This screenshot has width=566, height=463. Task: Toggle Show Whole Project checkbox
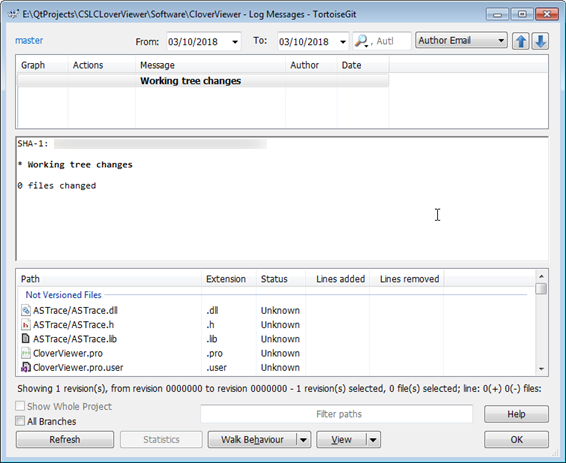20,406
